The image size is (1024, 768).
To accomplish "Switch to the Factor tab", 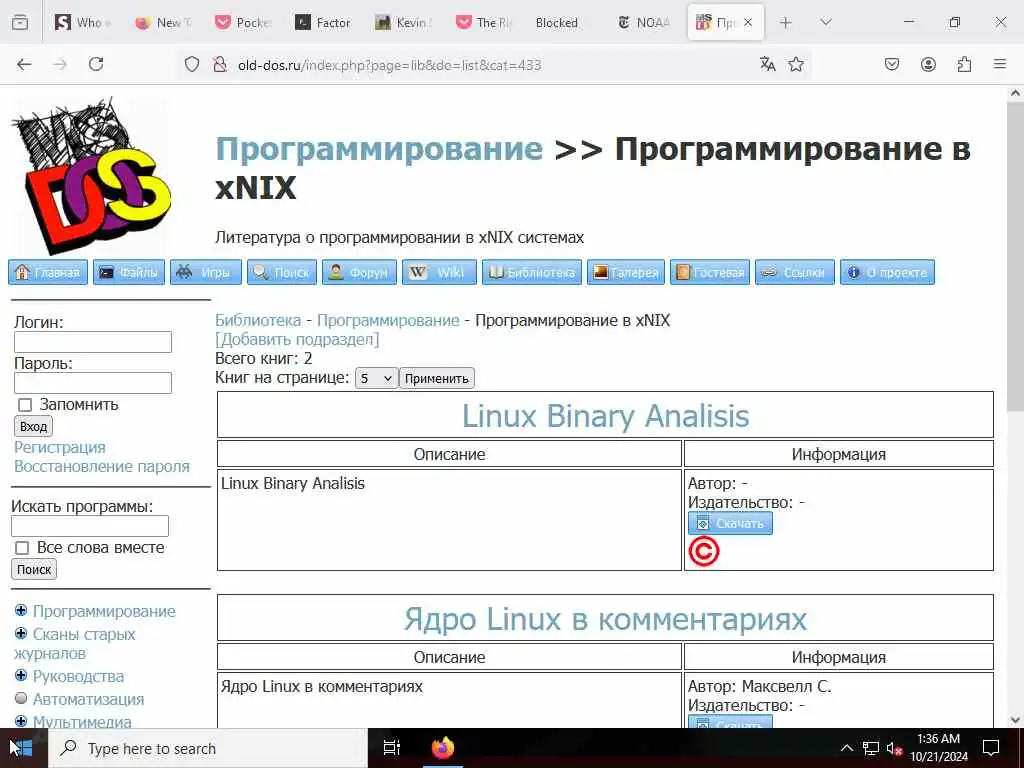I will coord(324,22).
